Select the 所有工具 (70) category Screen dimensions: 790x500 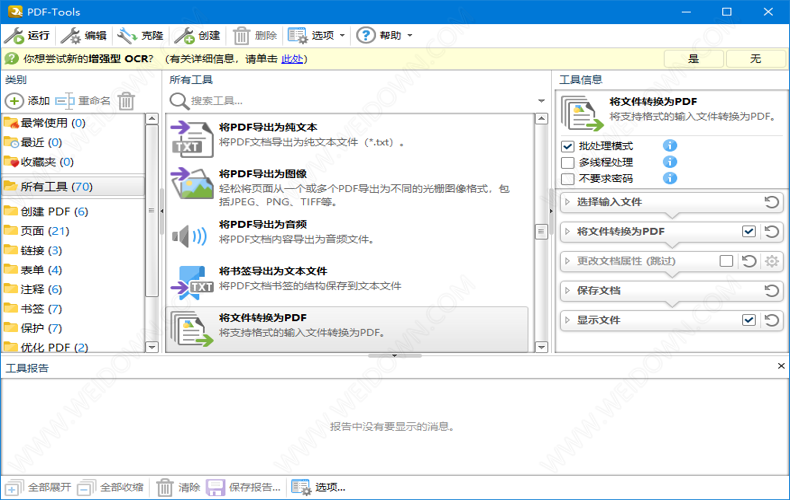point(74,186)
